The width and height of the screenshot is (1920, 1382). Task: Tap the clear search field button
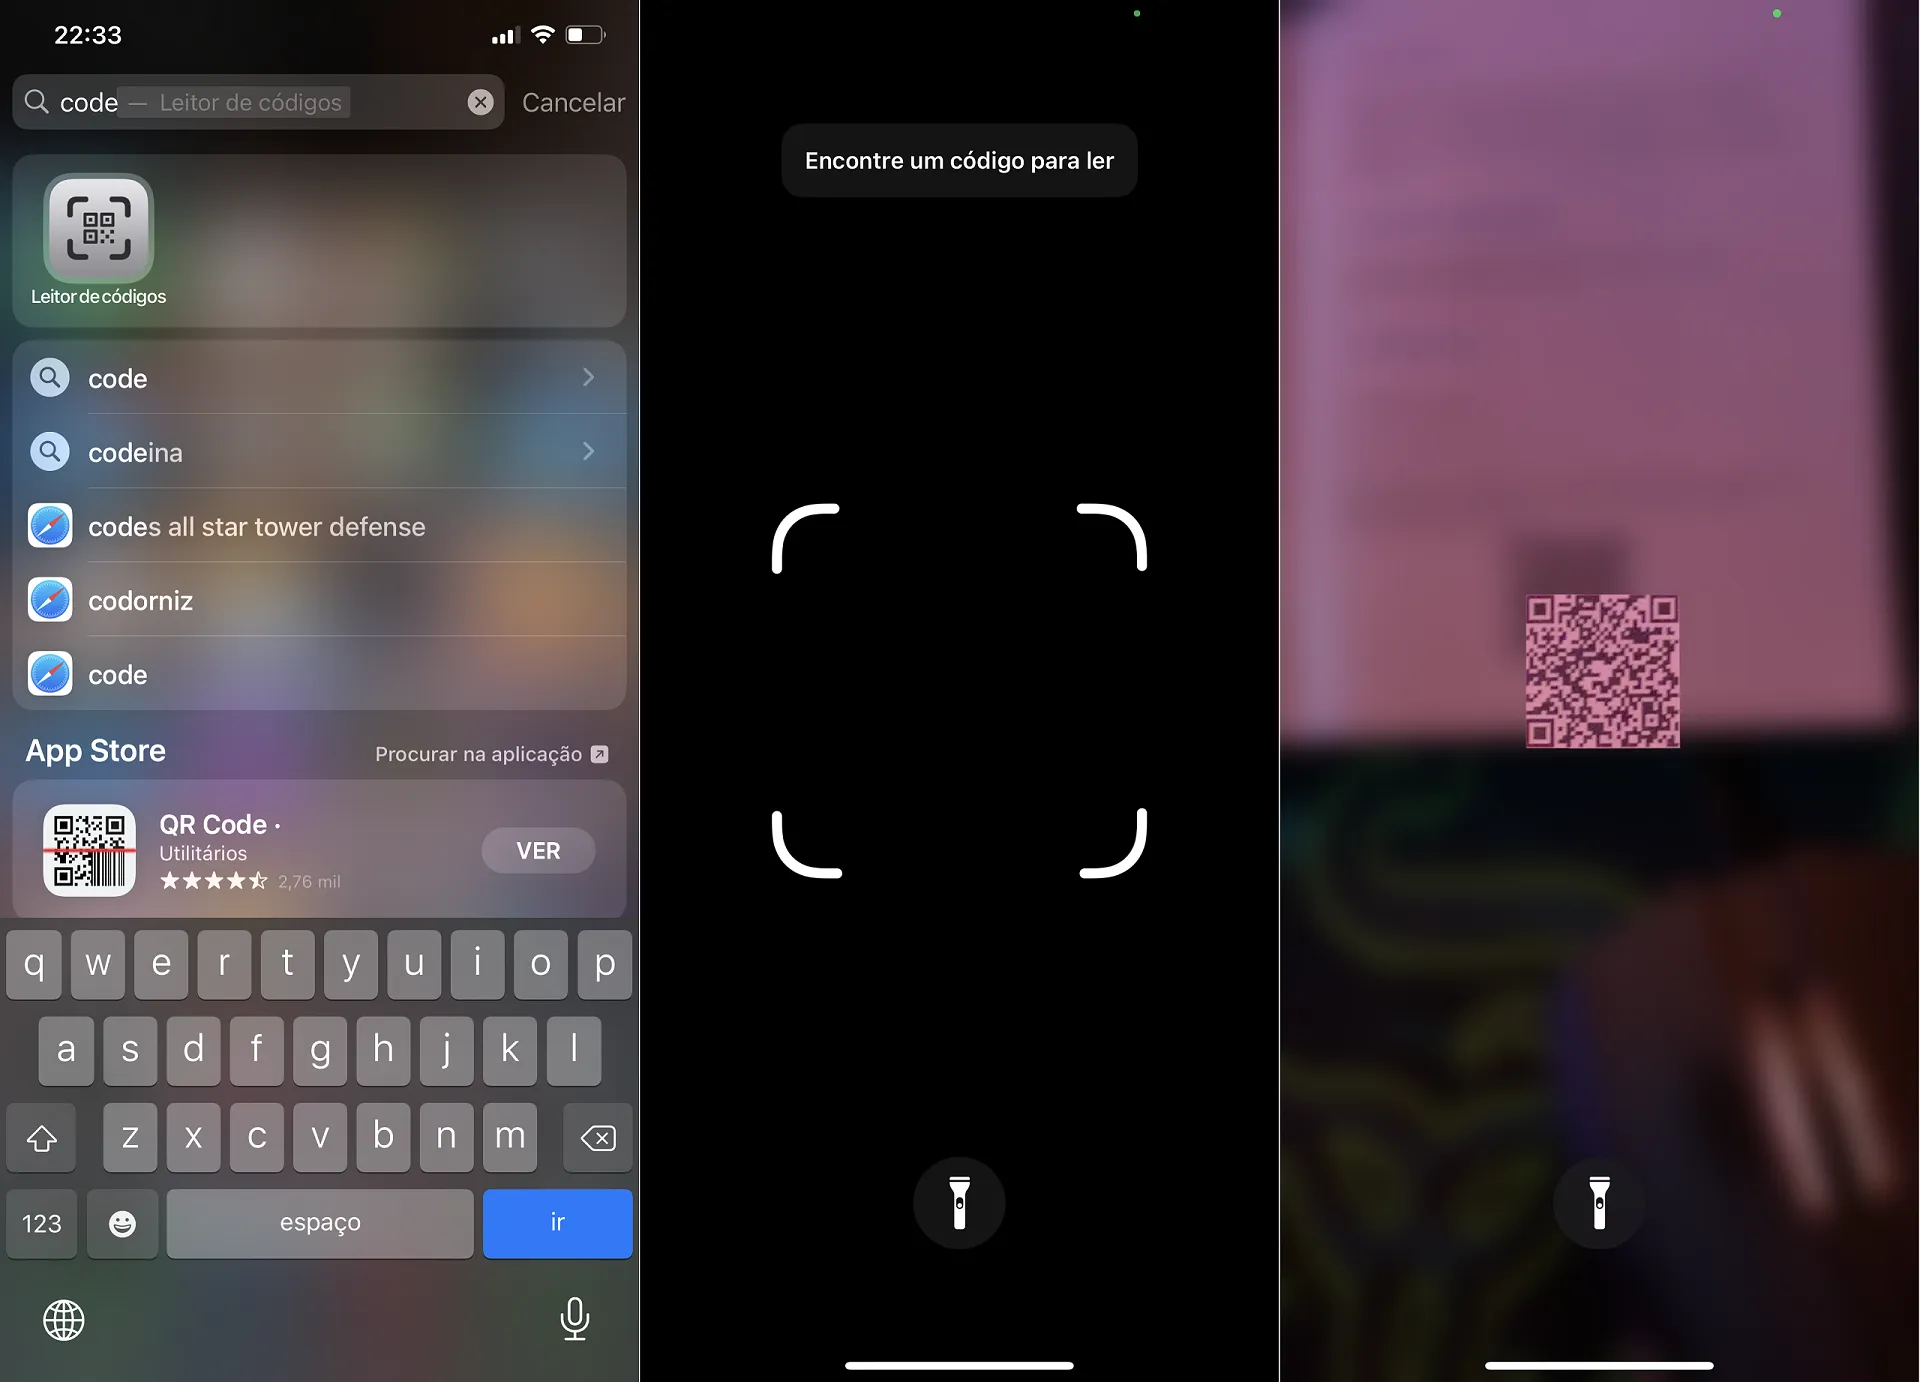tap(480, 101)
